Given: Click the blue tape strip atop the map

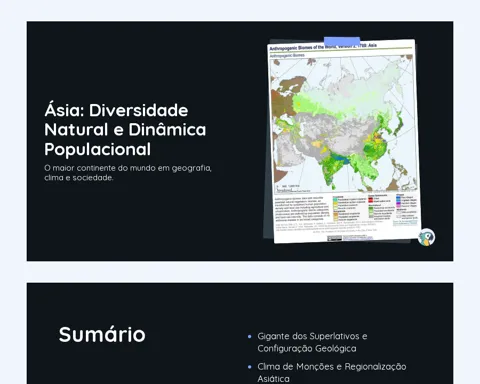Looking at the screenshot, I should [x=342, y=41].
